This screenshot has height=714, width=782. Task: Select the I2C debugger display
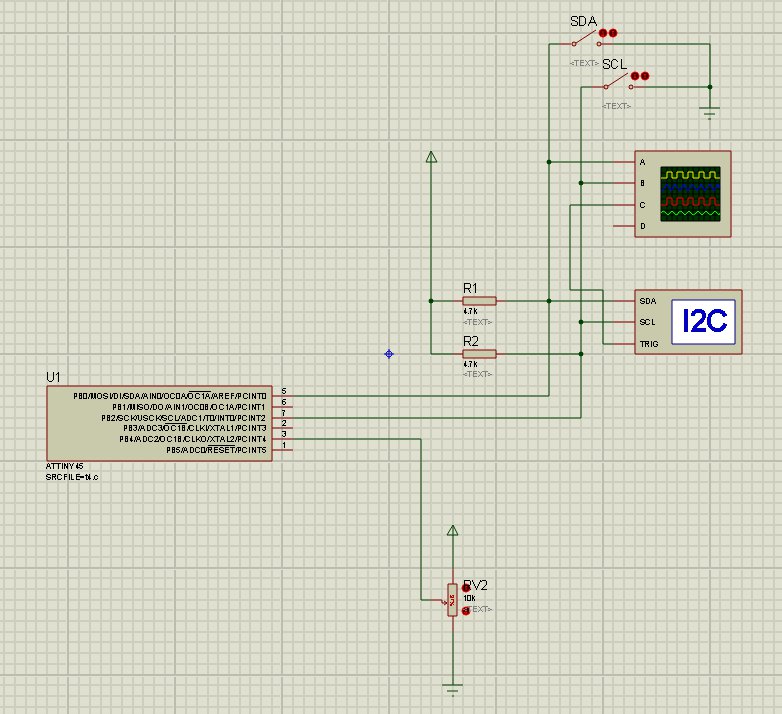pyautogui.click(x=703, y=321)
